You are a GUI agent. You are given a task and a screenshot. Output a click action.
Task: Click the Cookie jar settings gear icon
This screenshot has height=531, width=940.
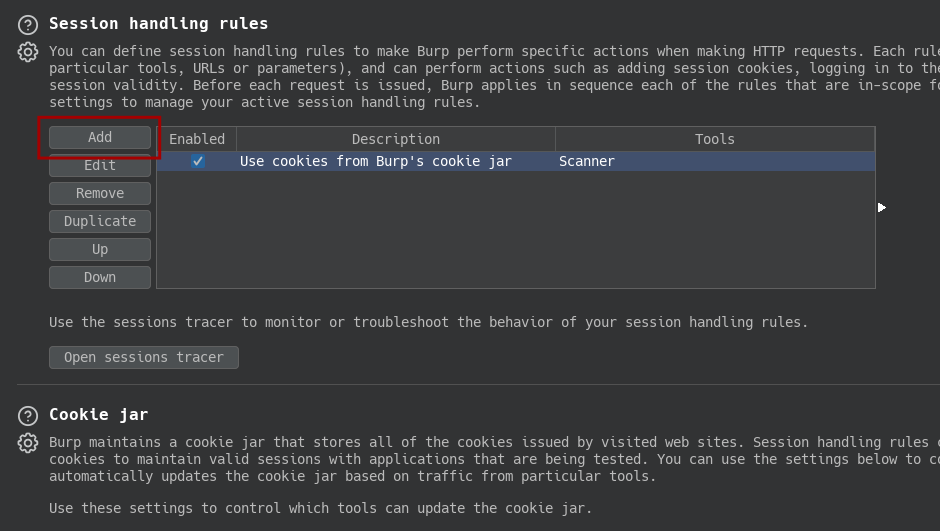(x=28, y=443)
